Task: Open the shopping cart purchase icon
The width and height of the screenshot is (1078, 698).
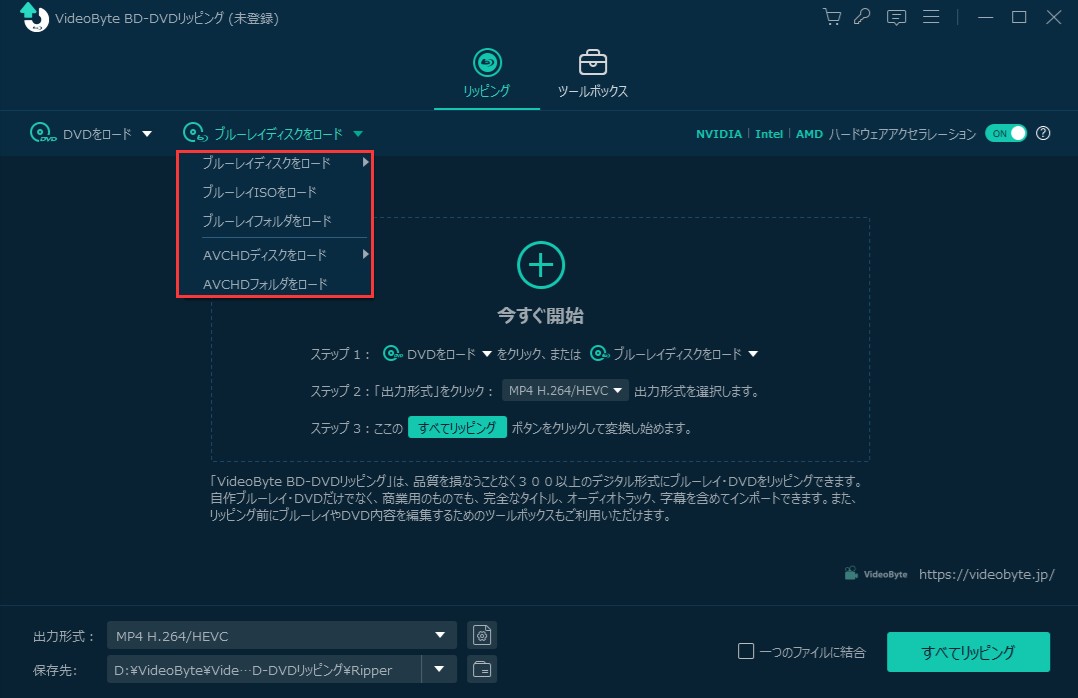Action: 832,17
